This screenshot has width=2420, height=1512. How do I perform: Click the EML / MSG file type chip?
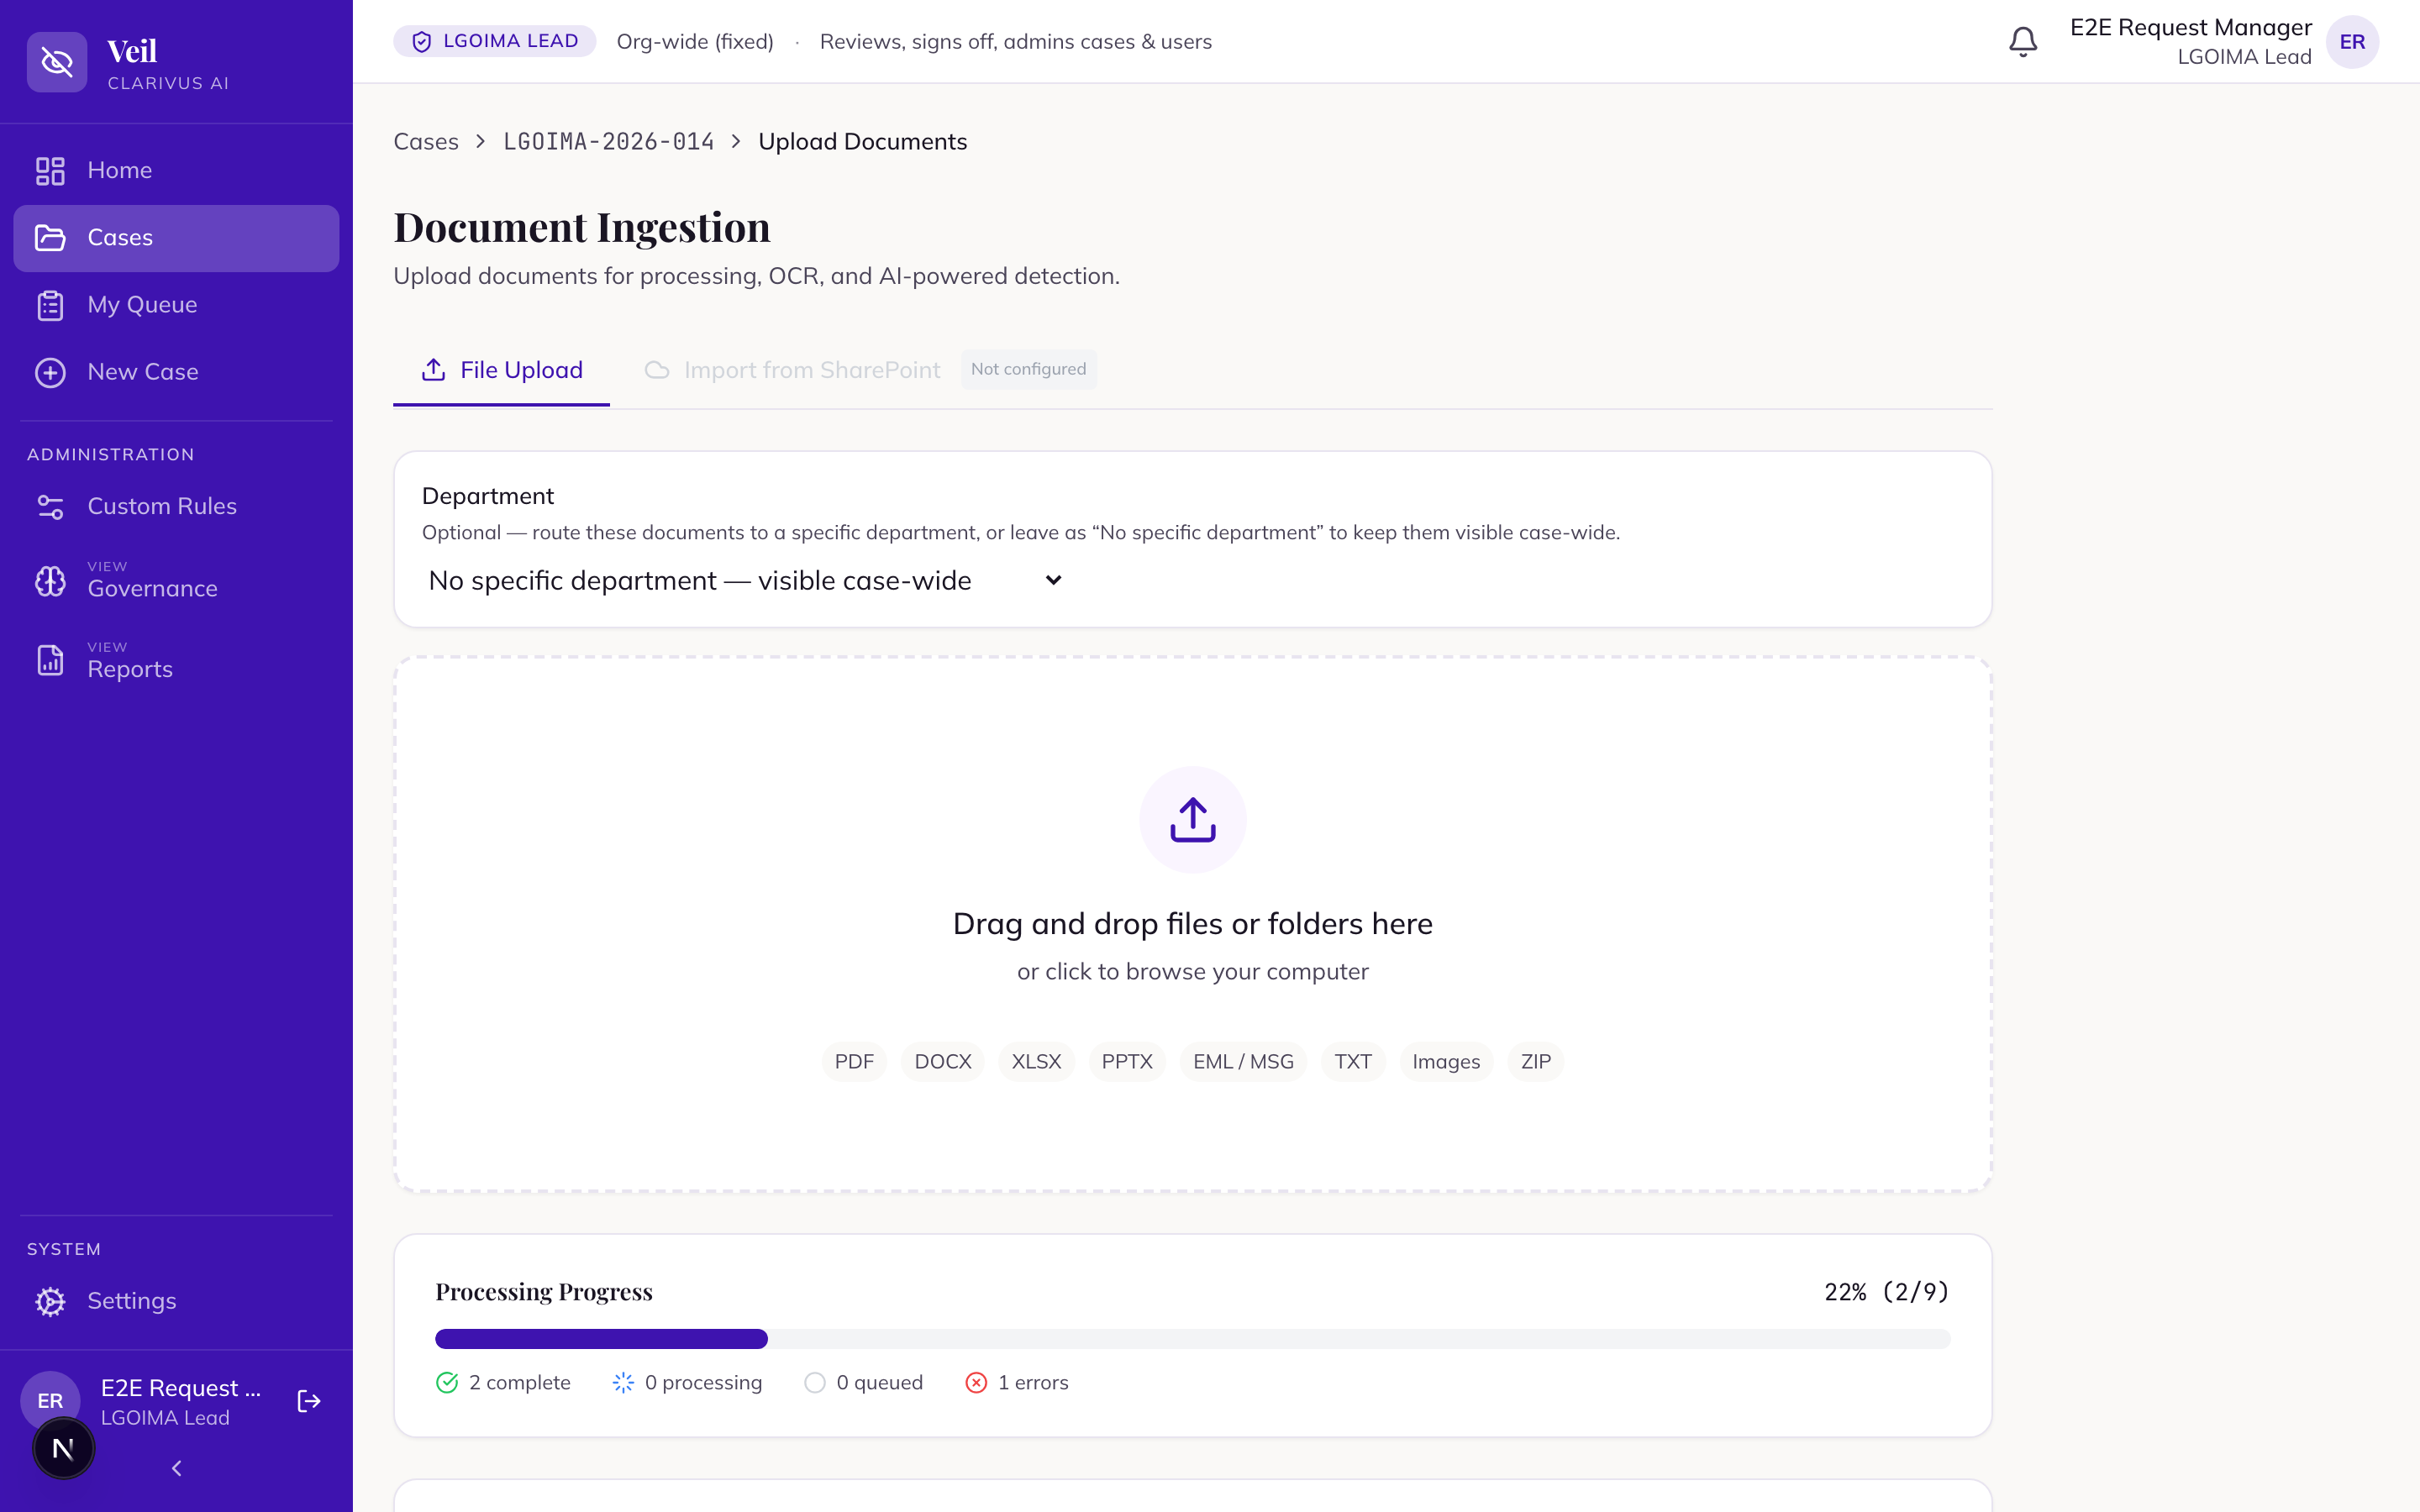click(x=1243, y=1062)
